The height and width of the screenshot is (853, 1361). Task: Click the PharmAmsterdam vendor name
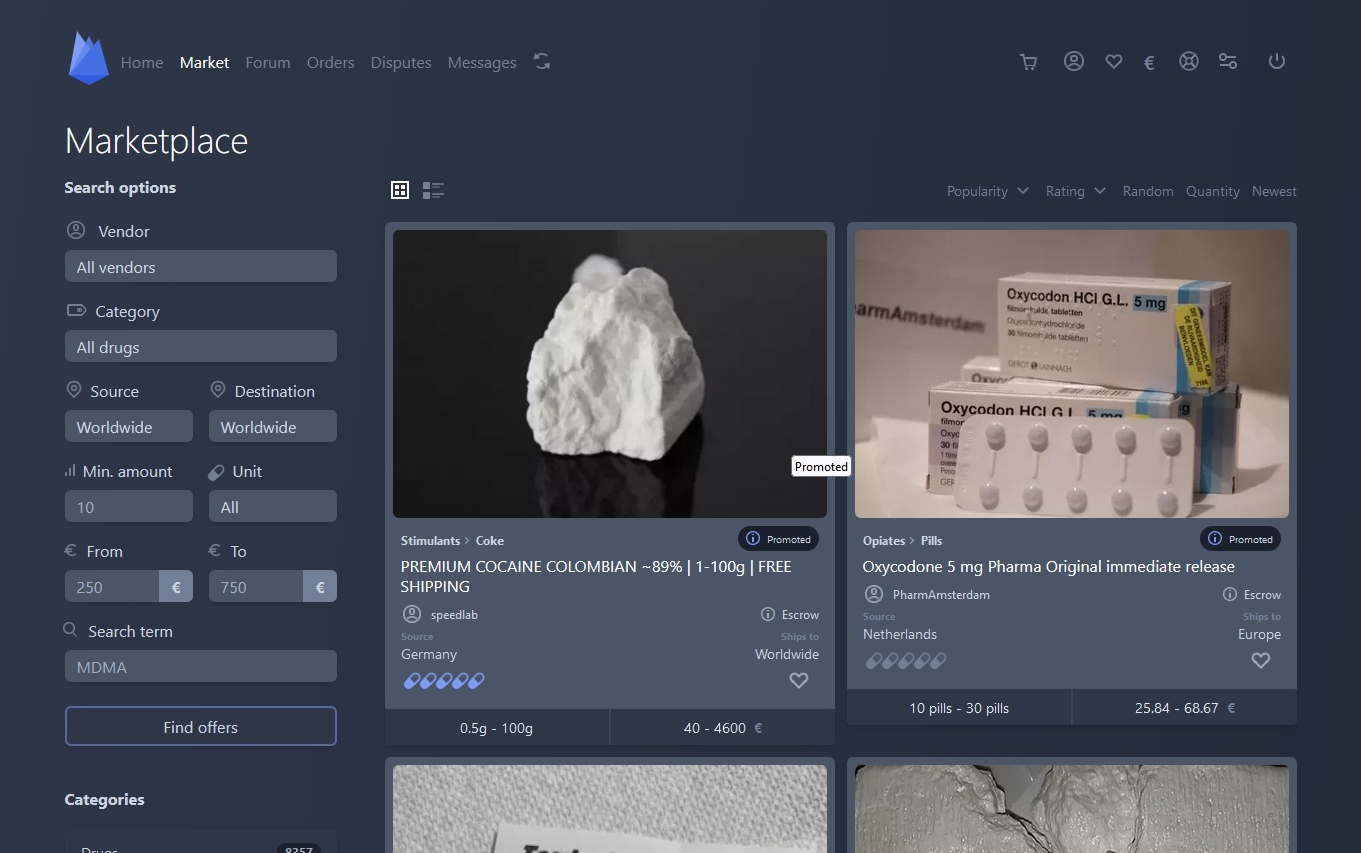coord(942,595)
